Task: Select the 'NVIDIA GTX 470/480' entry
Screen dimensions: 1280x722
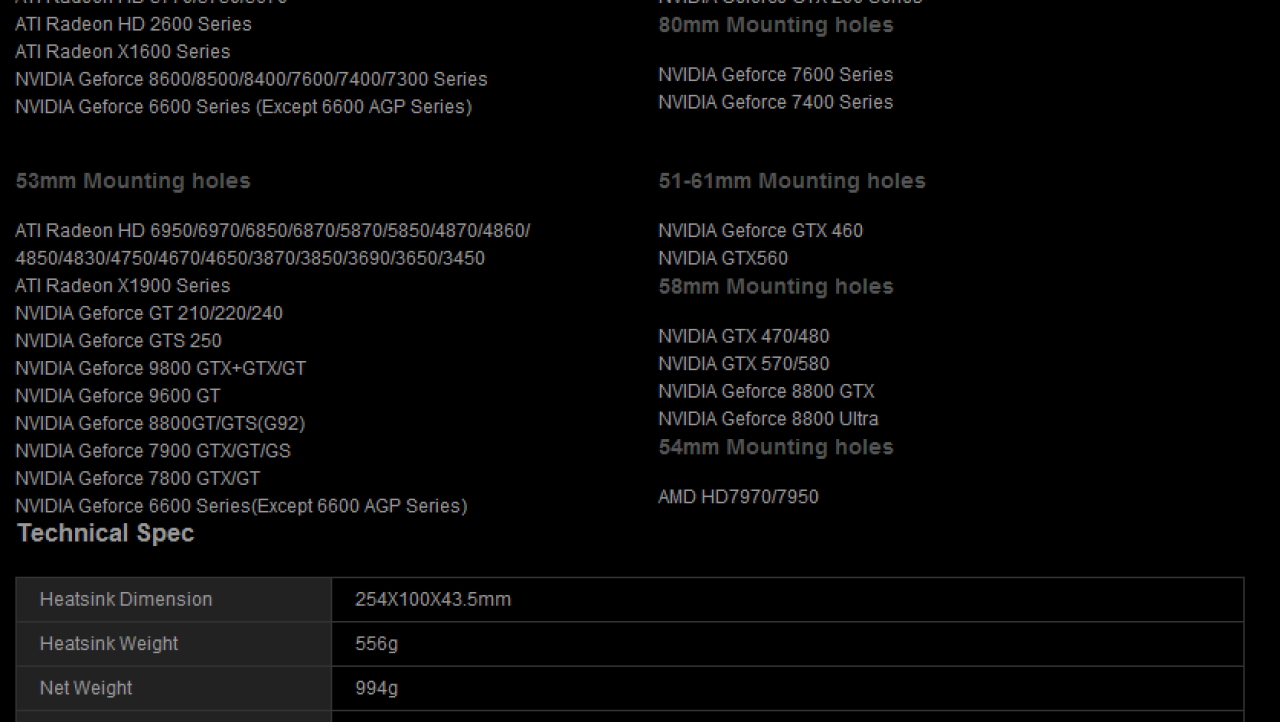Action: pyautogui.click(x=744, y=336)
